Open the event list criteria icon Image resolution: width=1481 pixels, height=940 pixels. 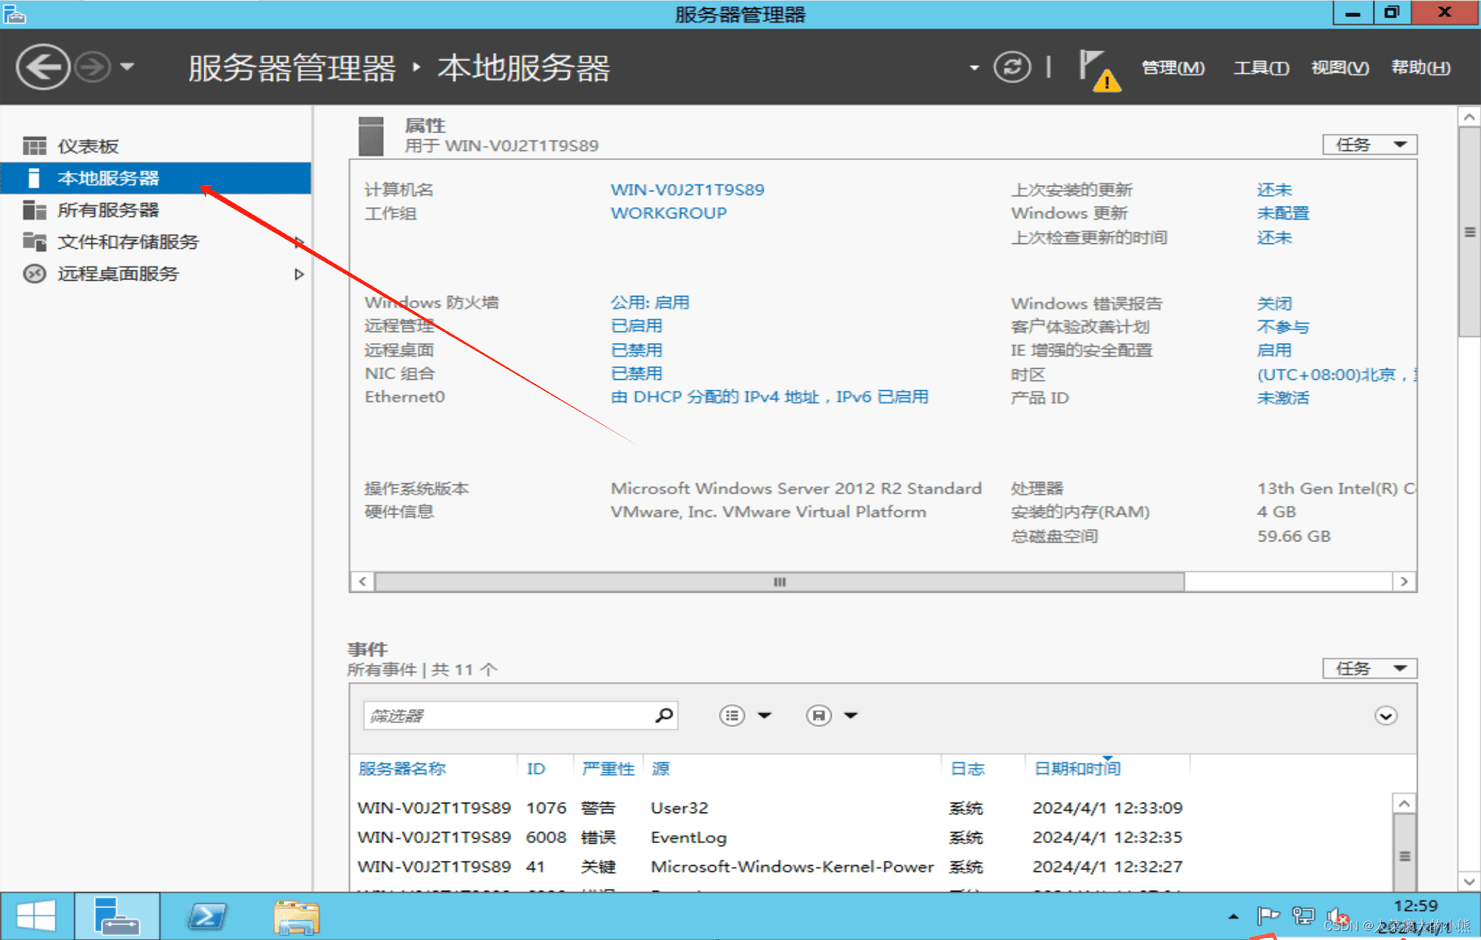(x=732, y=715)
